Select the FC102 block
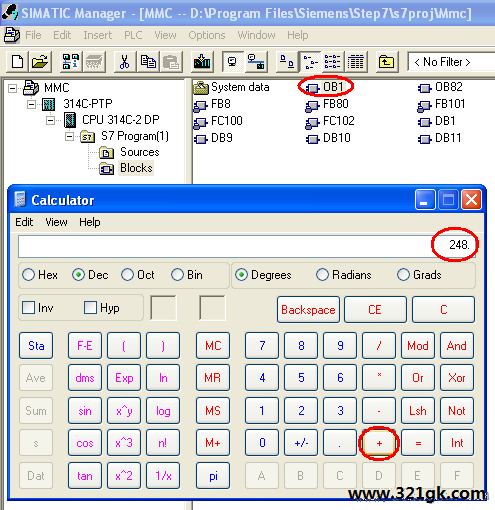Viewport: 495px width, 510px height. pyautogui.click(x=330, y=121)
